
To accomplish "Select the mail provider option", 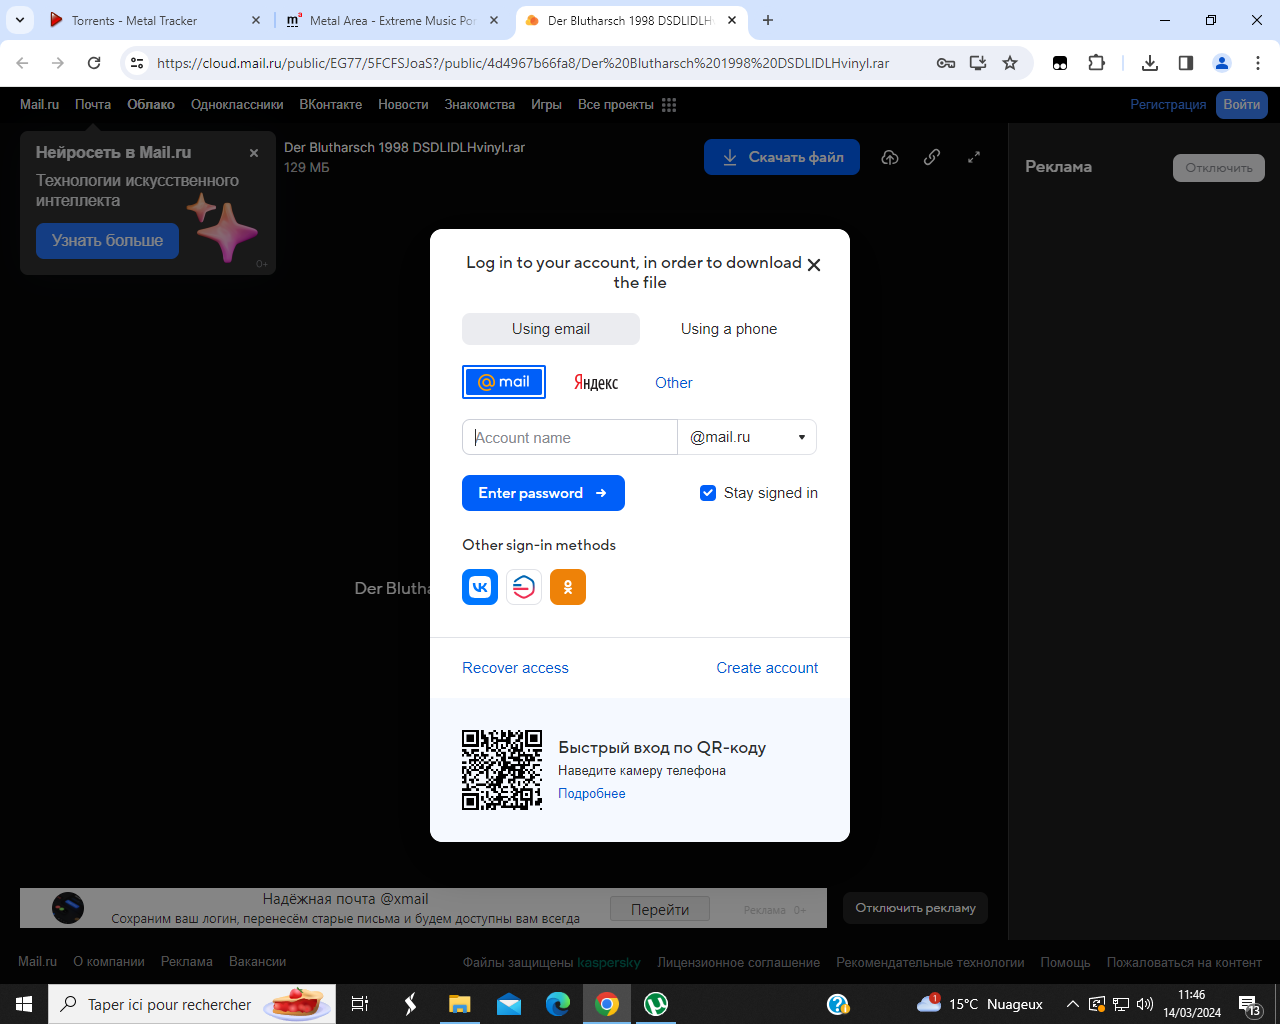I will [x=504, y=382].
